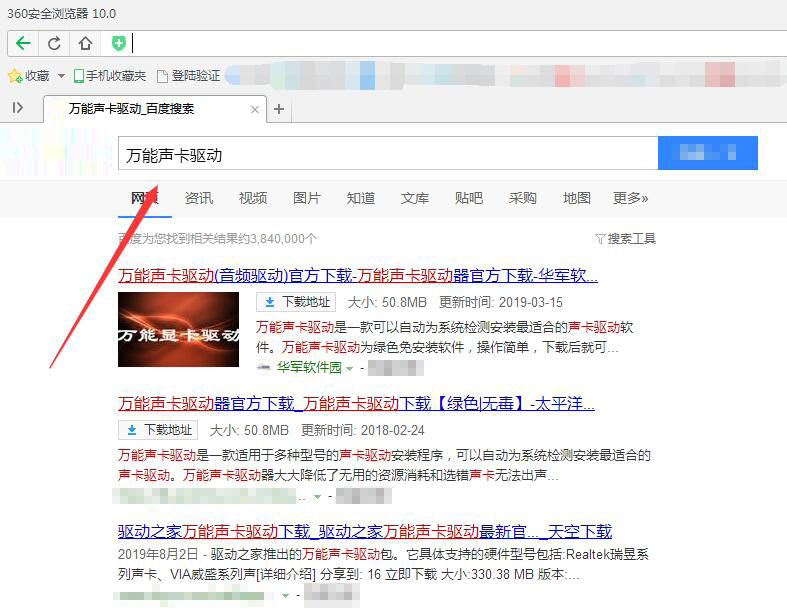Open a new tab with plus button

tap(279, 109)
